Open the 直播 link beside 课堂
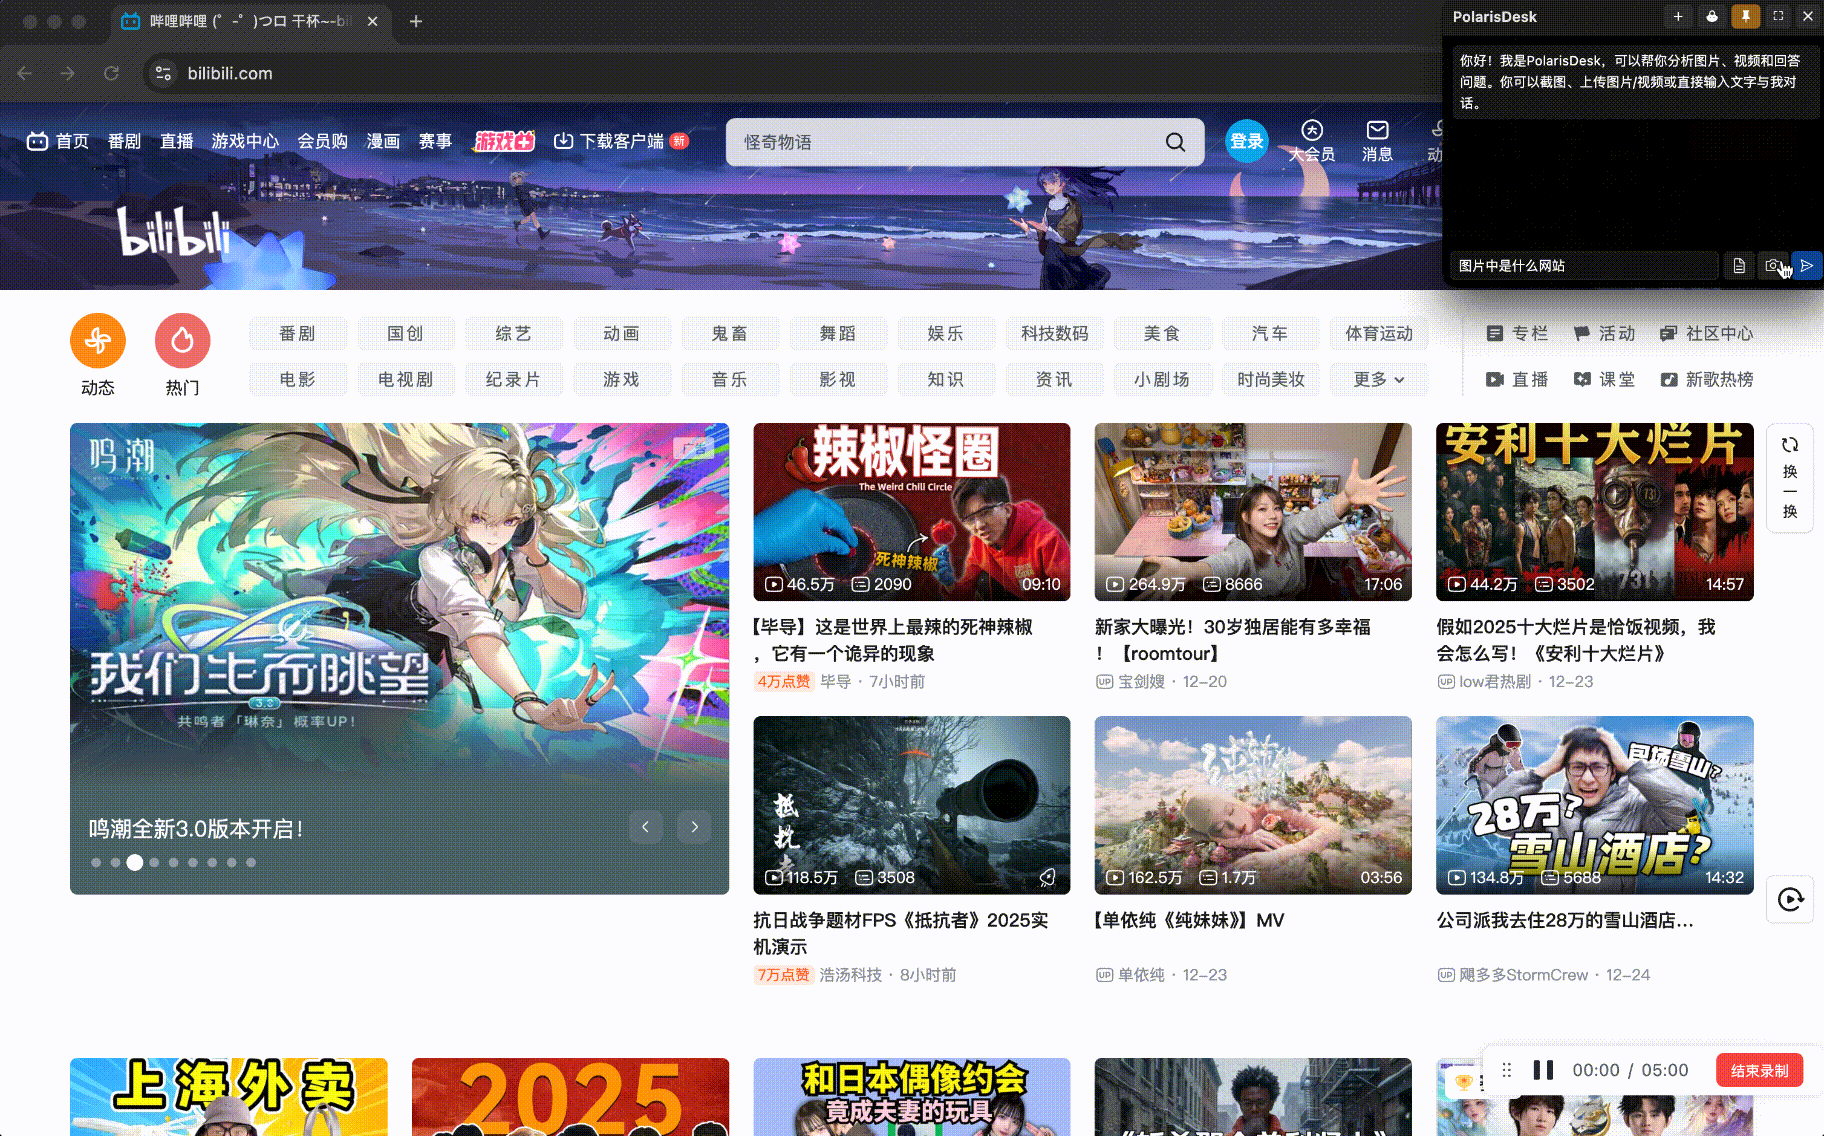The image size is (1824, 1136). click(x=1517, y=380)
